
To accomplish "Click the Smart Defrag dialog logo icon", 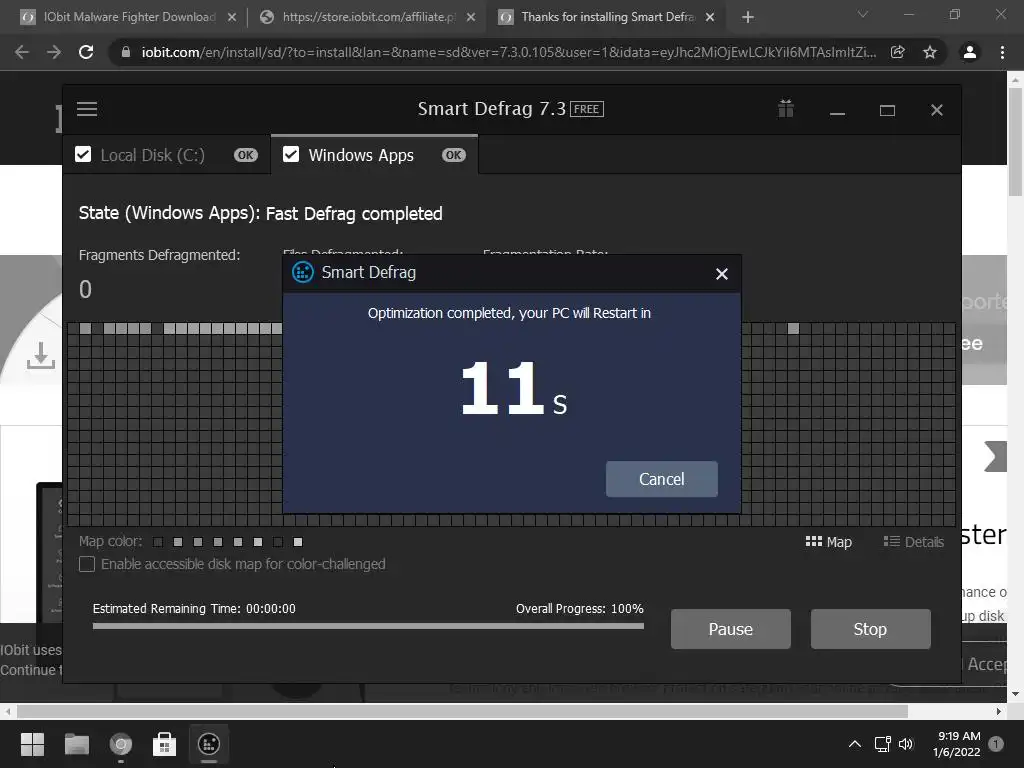I will (302, 272).
